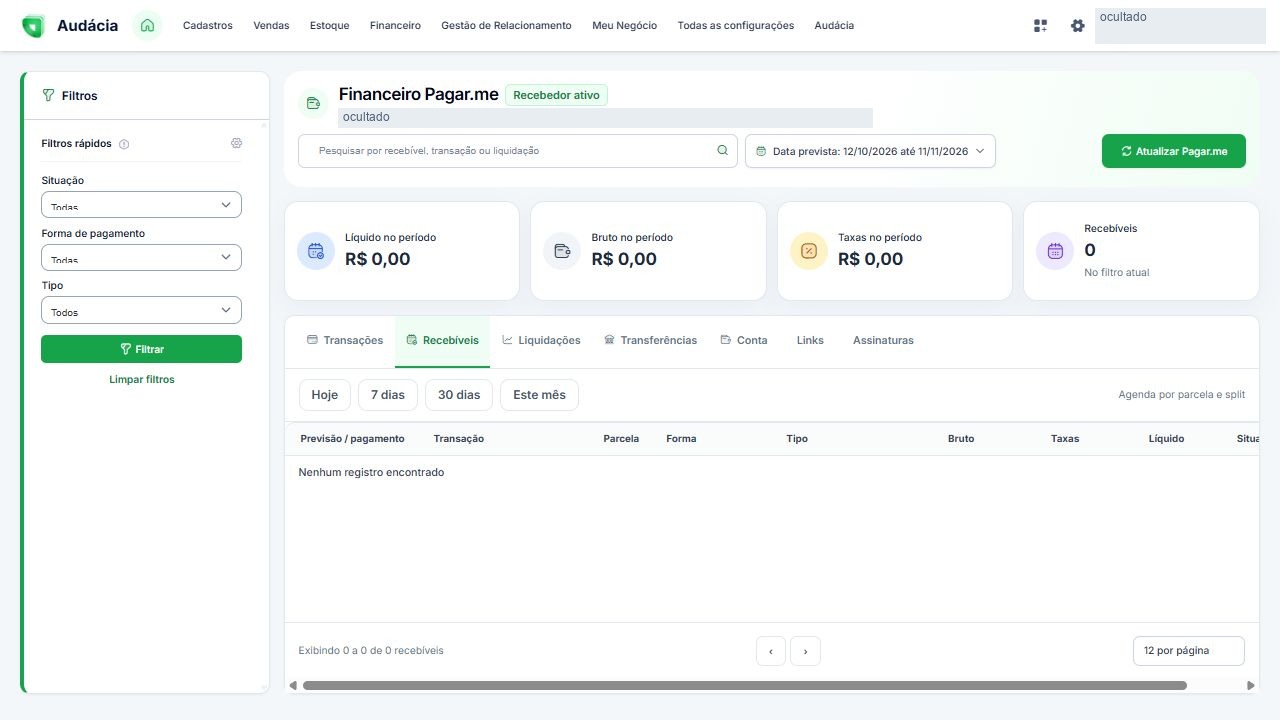Click Limpar filtros link

click(141, 380)
